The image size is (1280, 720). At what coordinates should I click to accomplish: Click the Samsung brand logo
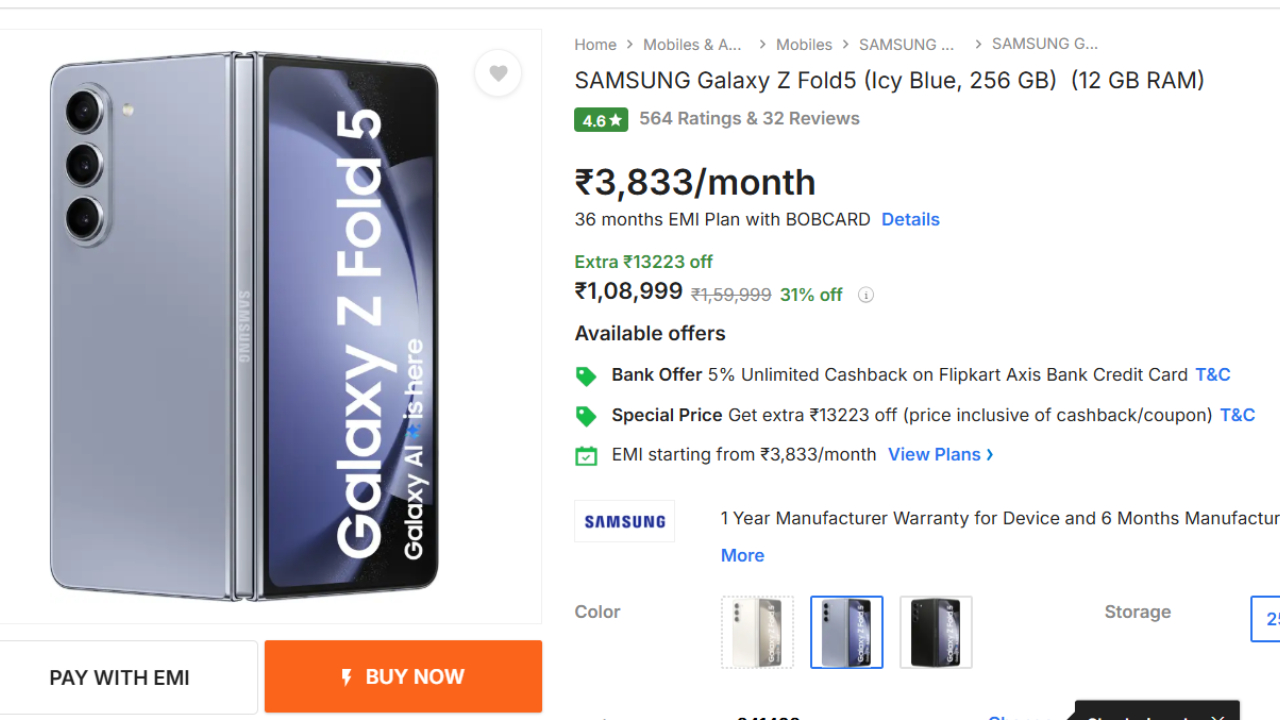625,521
